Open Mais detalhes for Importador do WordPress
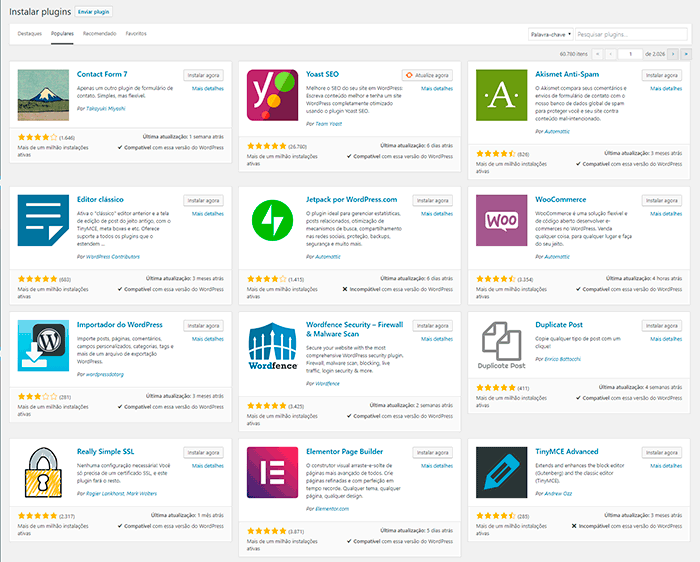 [x=208, y=339]
